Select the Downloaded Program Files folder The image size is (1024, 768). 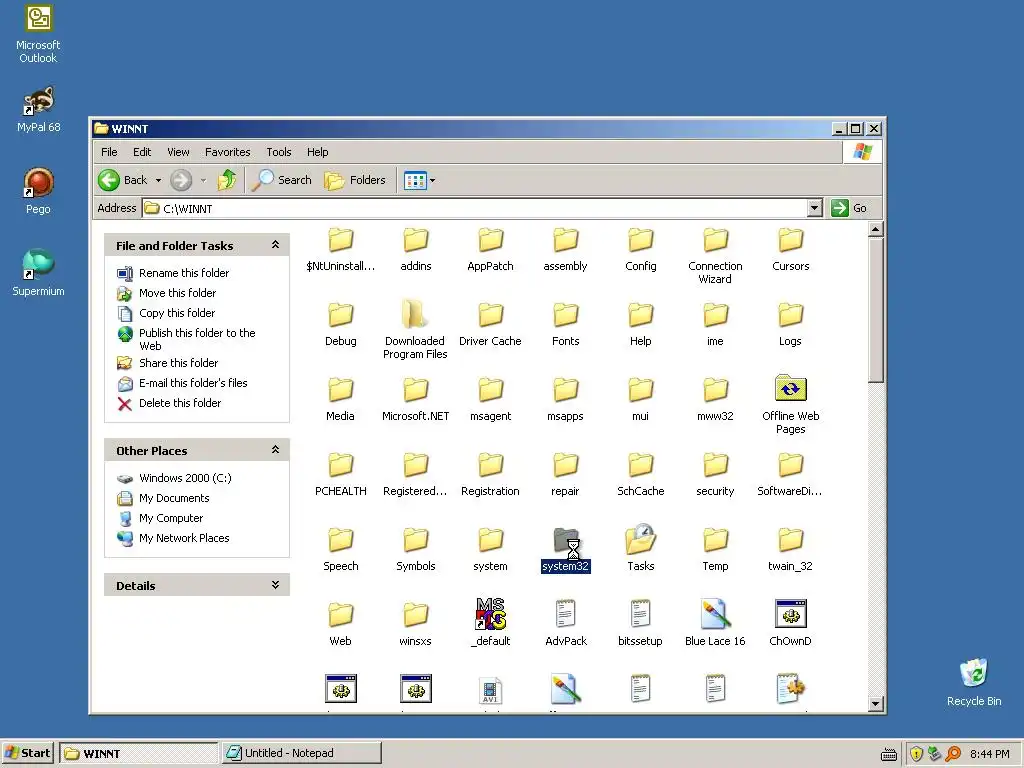tap(415, 329)
